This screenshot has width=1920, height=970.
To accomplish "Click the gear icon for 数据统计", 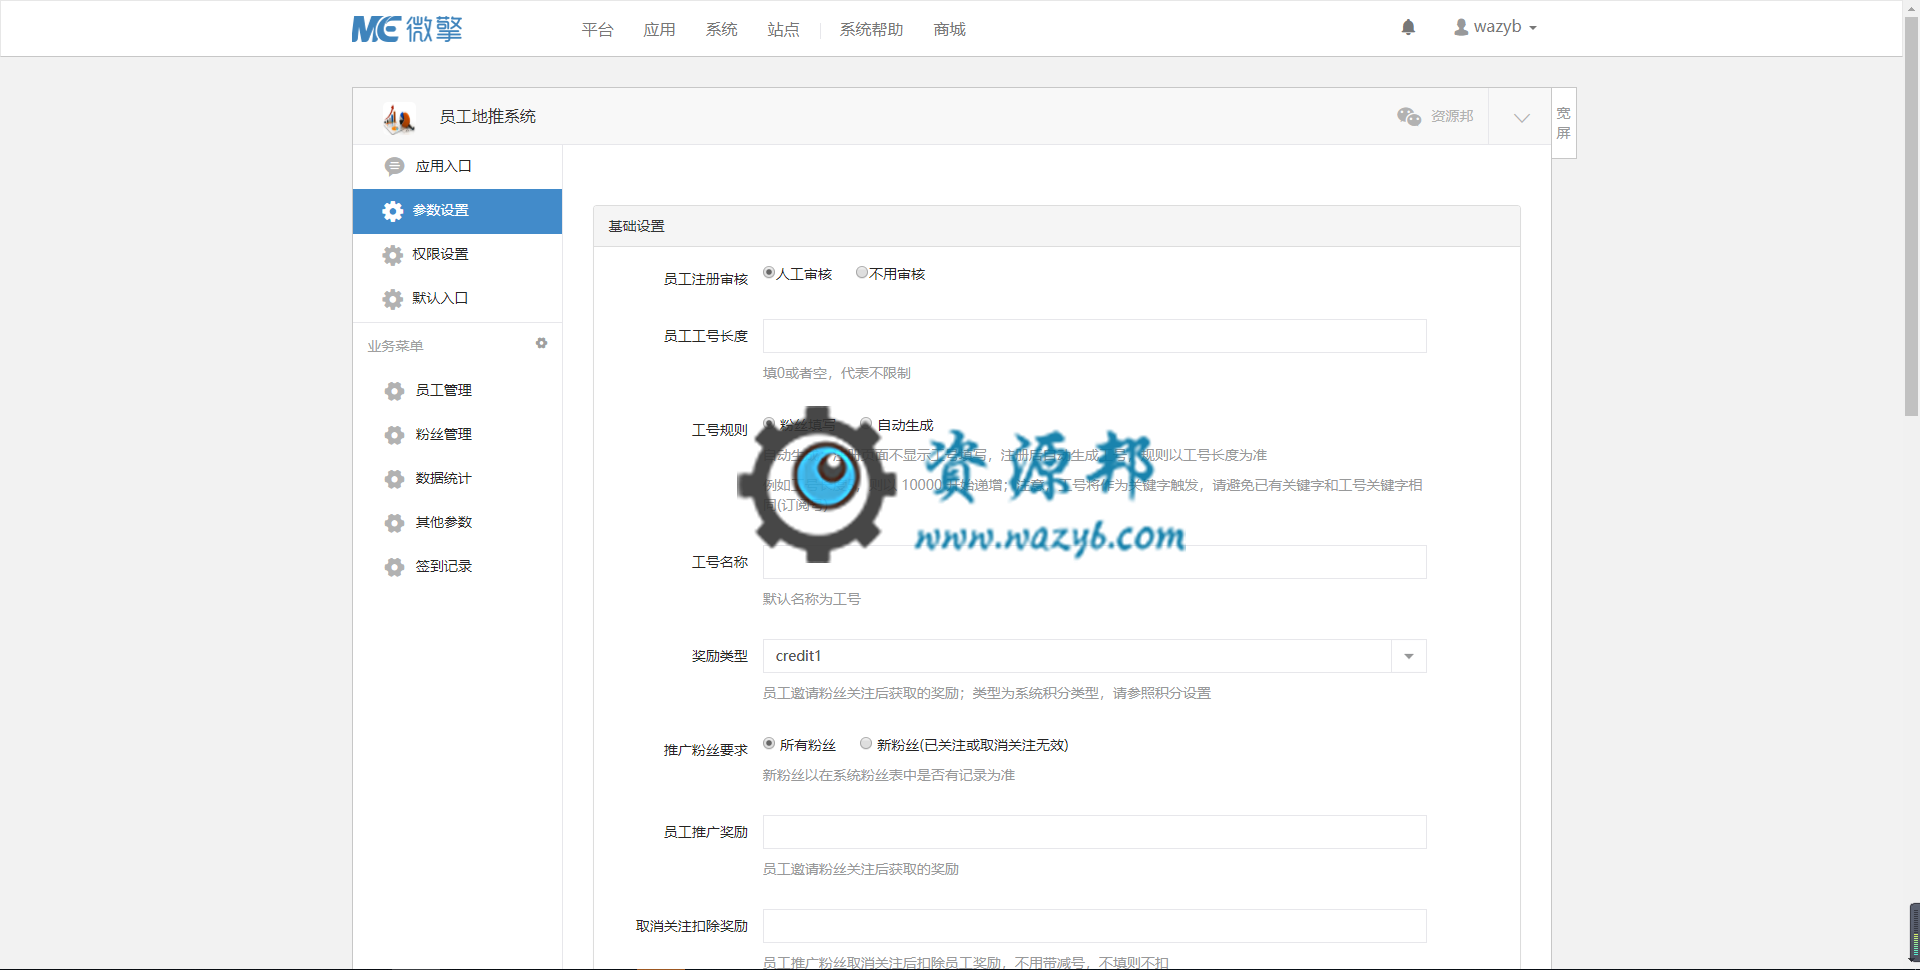I will coord(394,479).
